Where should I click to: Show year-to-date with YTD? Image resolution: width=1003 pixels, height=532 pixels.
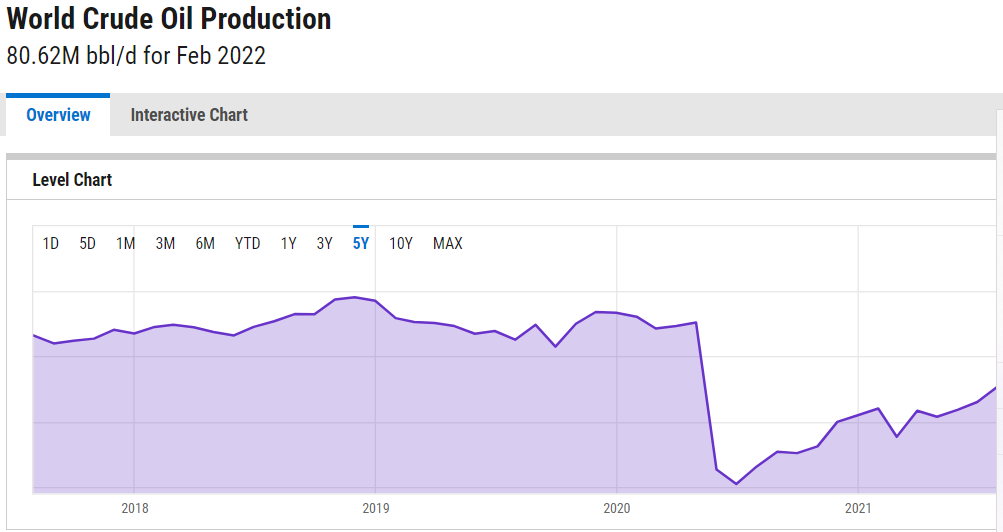pos(248,243)
